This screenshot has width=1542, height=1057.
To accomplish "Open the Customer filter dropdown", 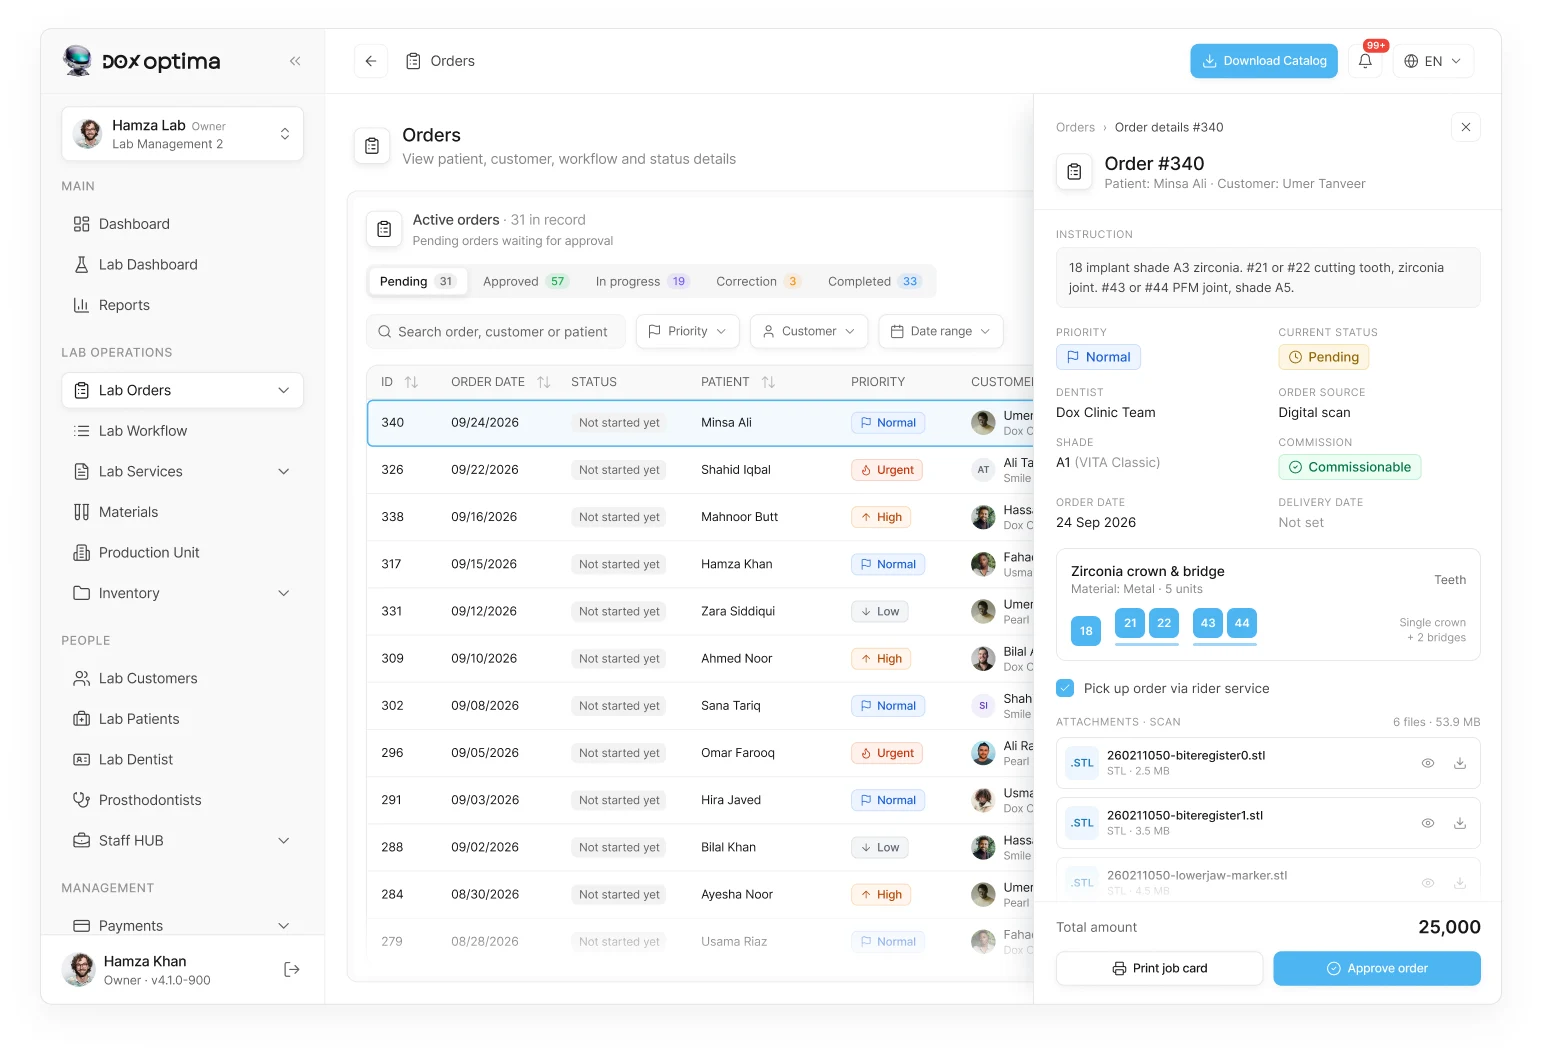I will [809, 331].
